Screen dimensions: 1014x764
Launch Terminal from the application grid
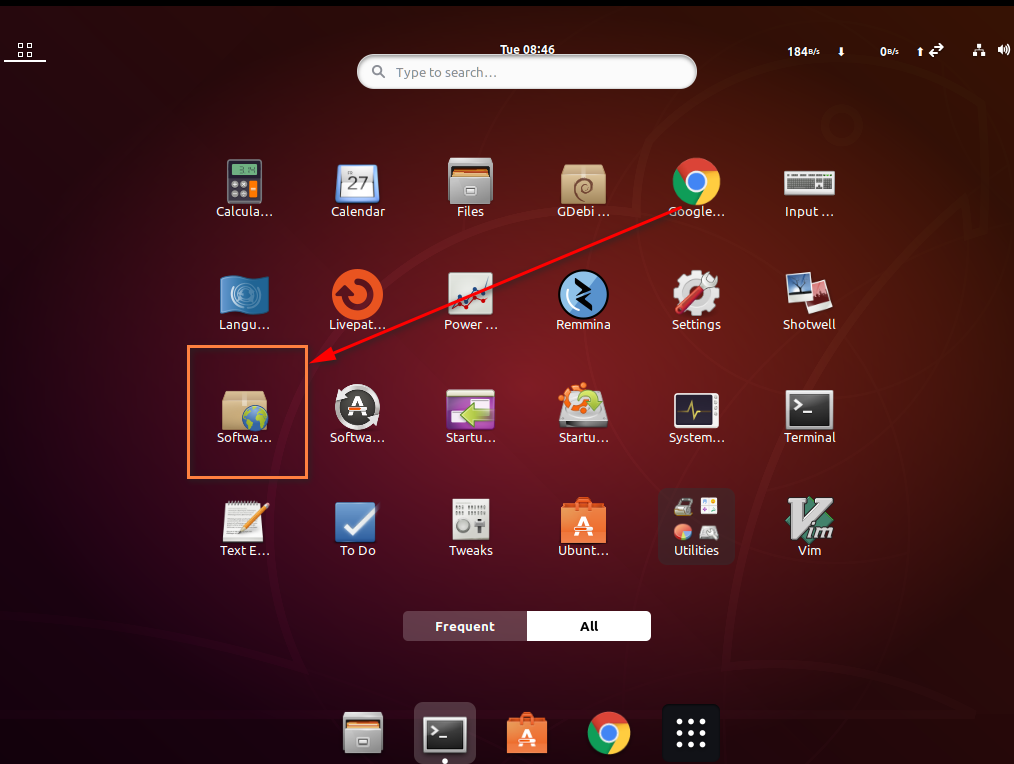click(x=809, y=416)
